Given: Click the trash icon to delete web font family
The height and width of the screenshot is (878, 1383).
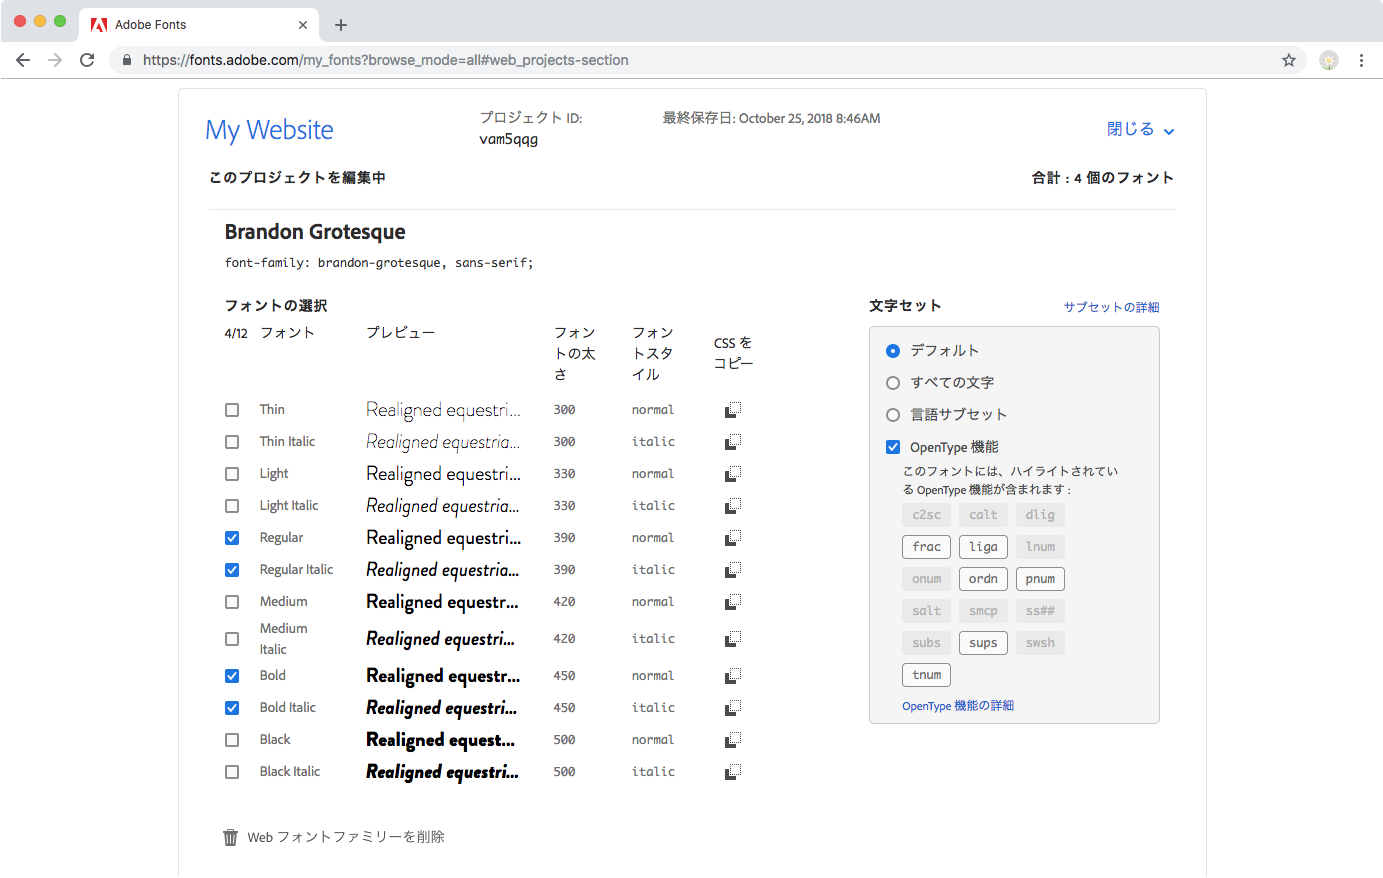Looking at the screenshot, I should click(x=231, y=837).
